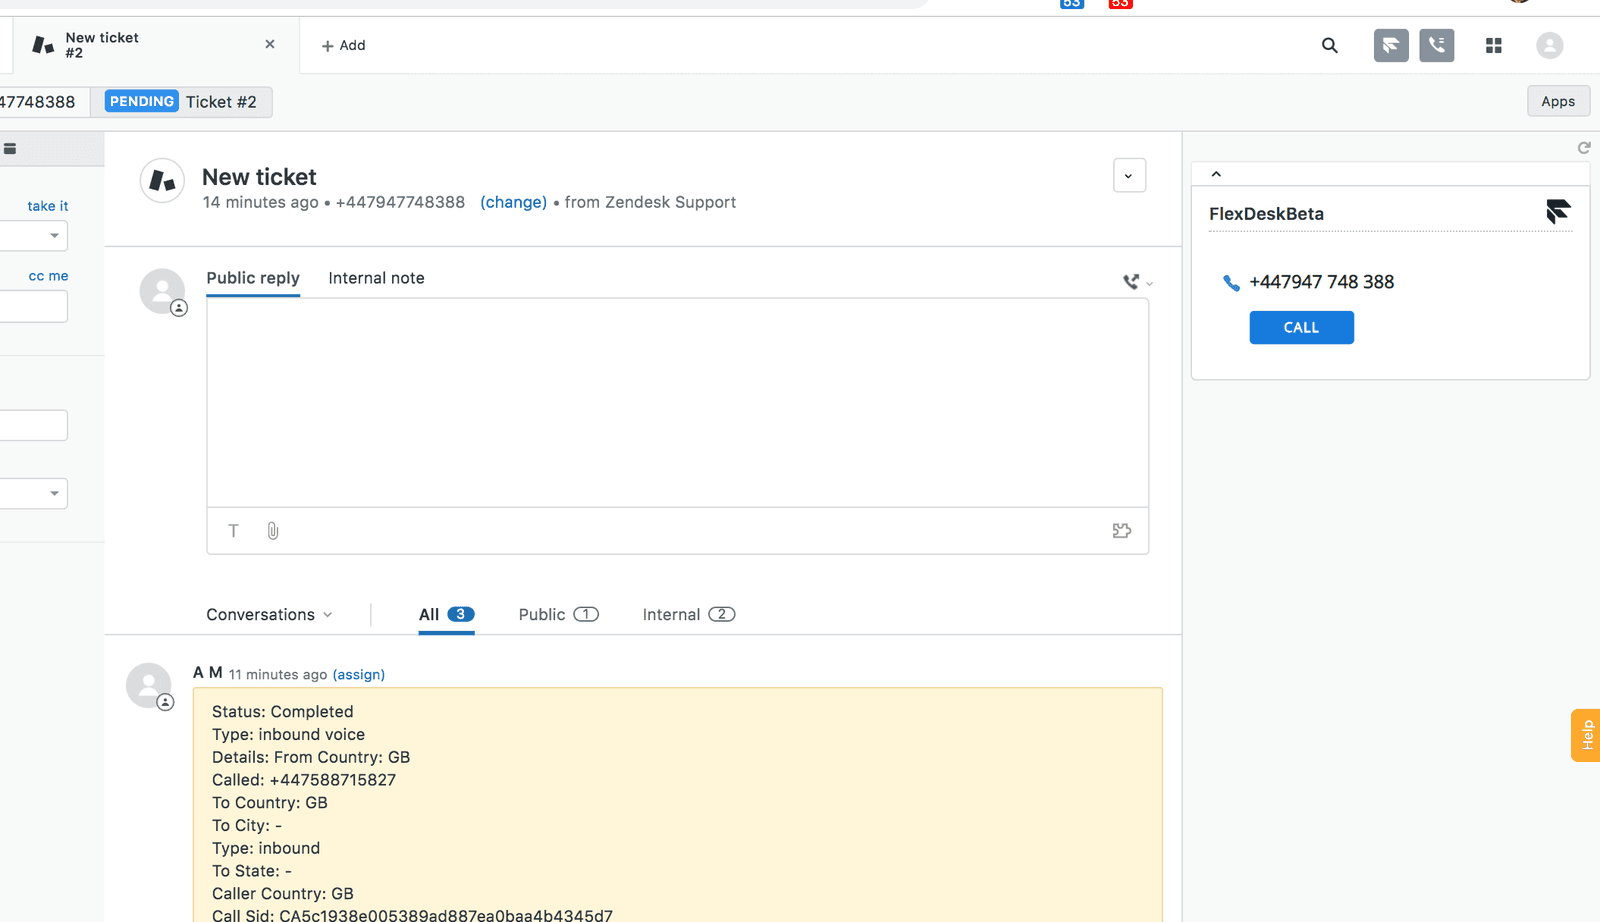Open the profile avatar icon
Screen dimensions: 1600x922
[1549, 45]
